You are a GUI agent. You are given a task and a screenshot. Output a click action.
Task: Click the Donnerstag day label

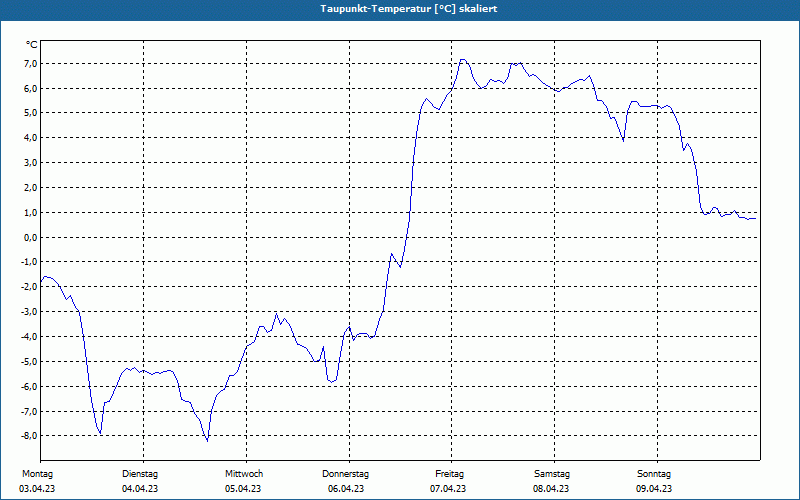pyautogui.click(x=345, y=474)
